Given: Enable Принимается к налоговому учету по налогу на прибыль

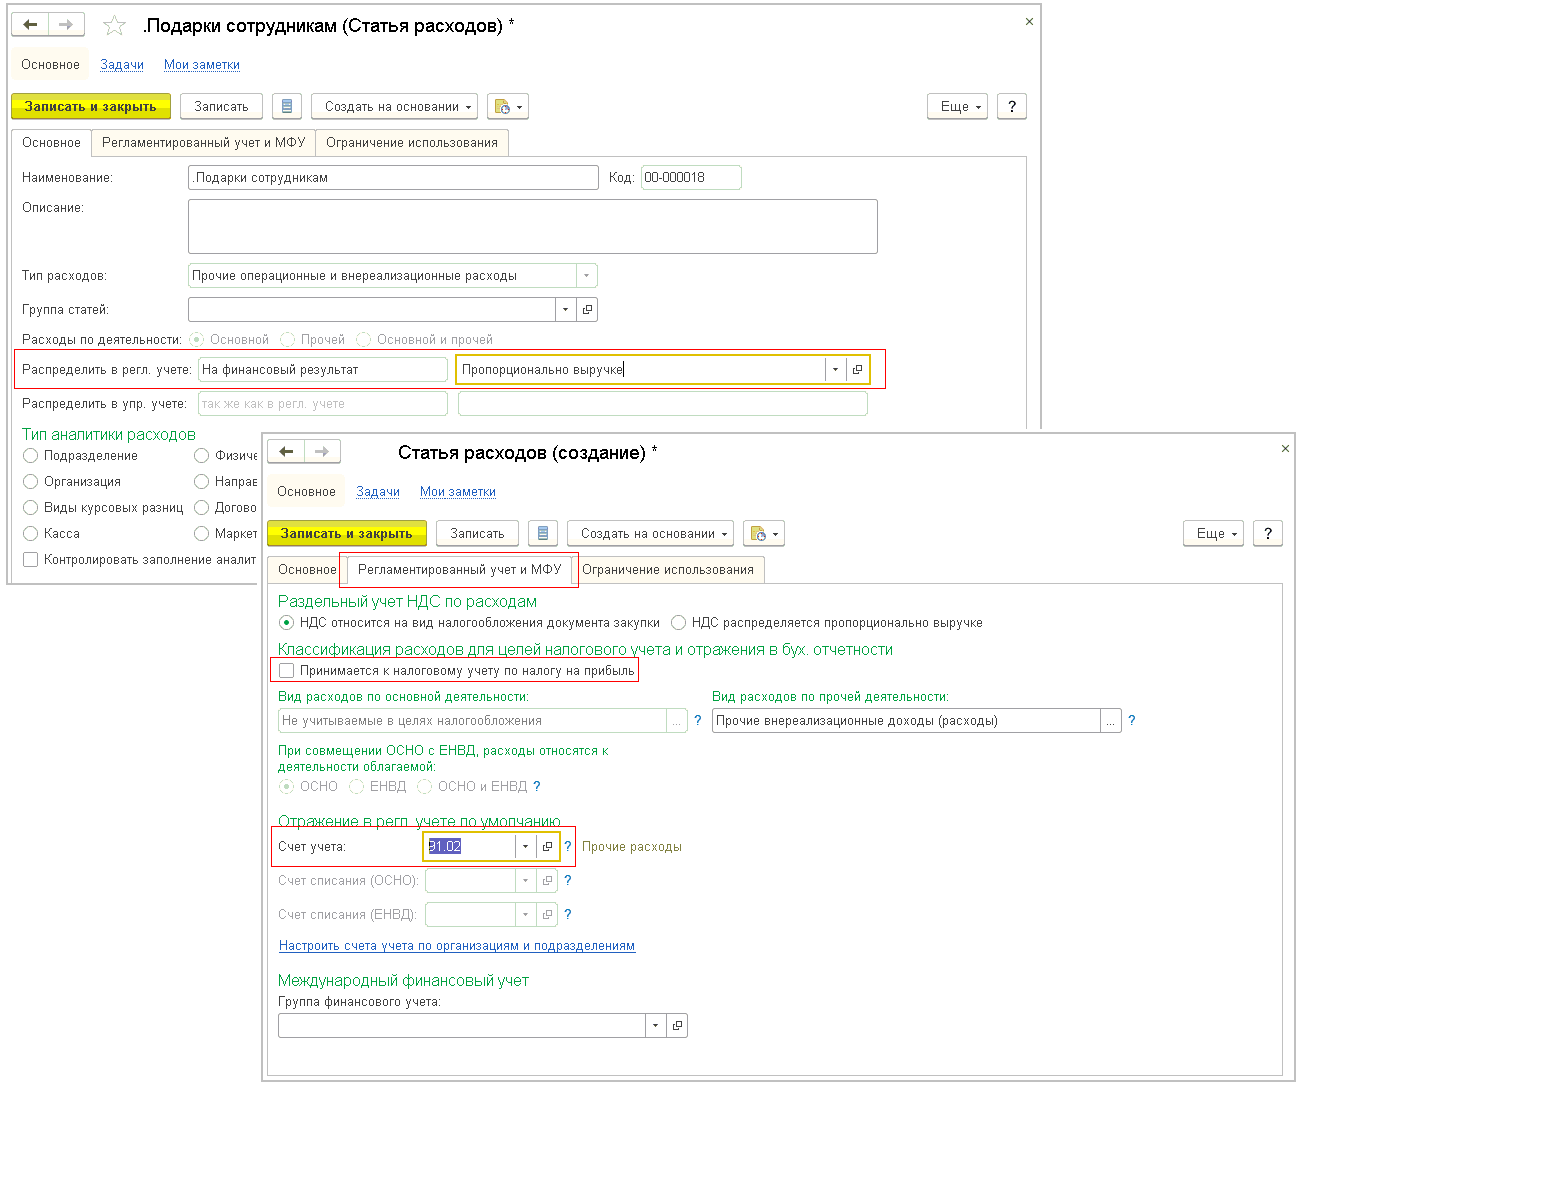Looking at the screenshot, I should point(287,671).
